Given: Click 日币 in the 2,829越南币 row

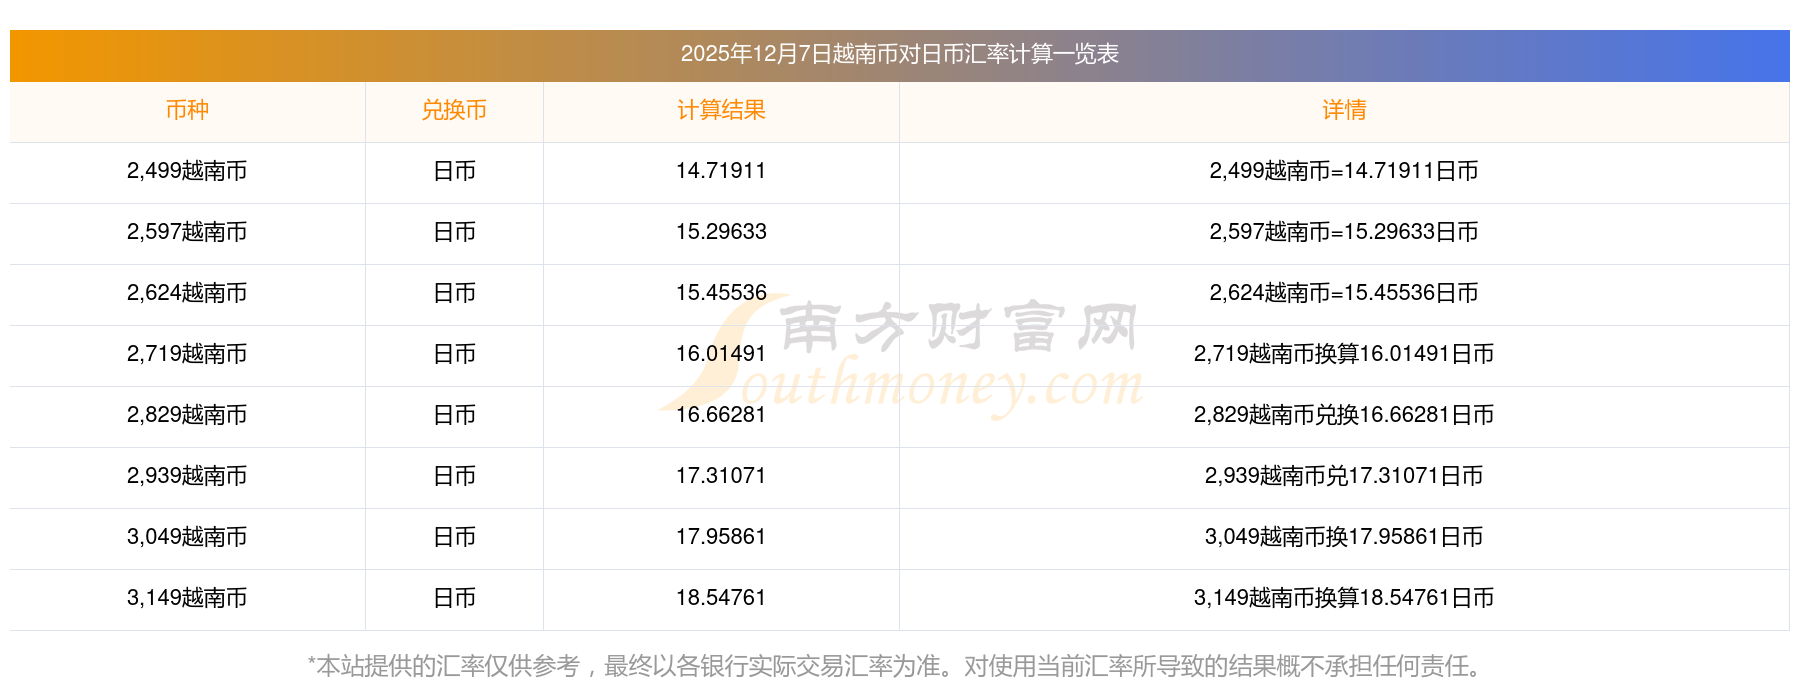Looking at the screenshot, I should tap(454, 415).
